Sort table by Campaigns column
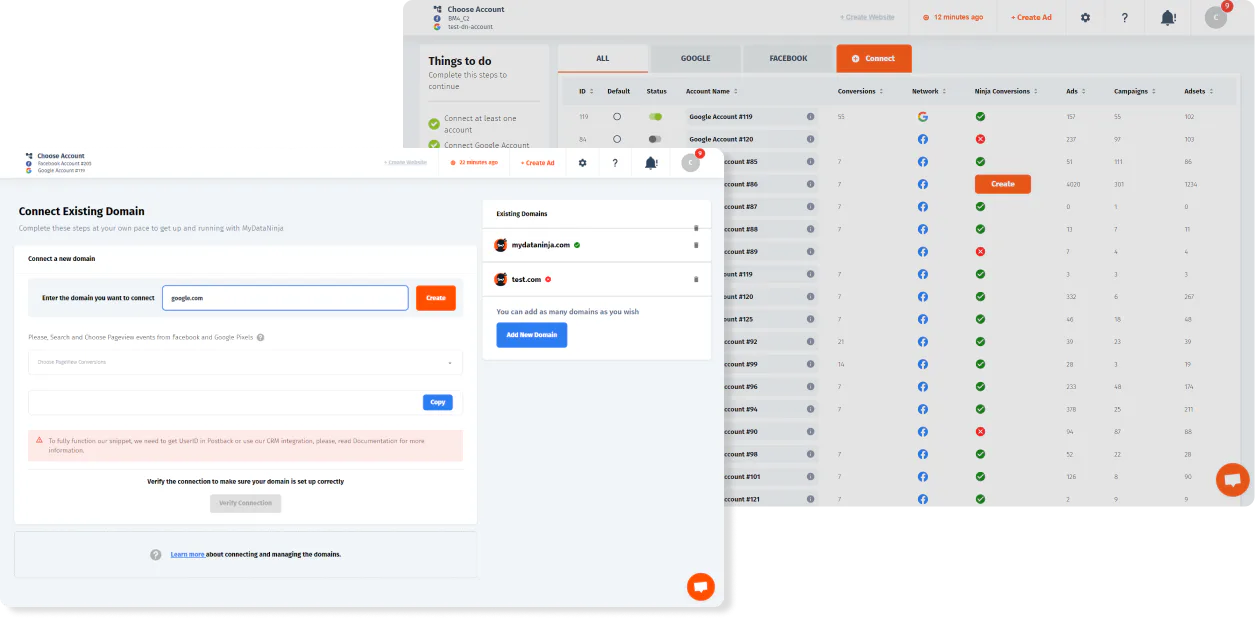 pyautogui.click(x=1135, y=91)
